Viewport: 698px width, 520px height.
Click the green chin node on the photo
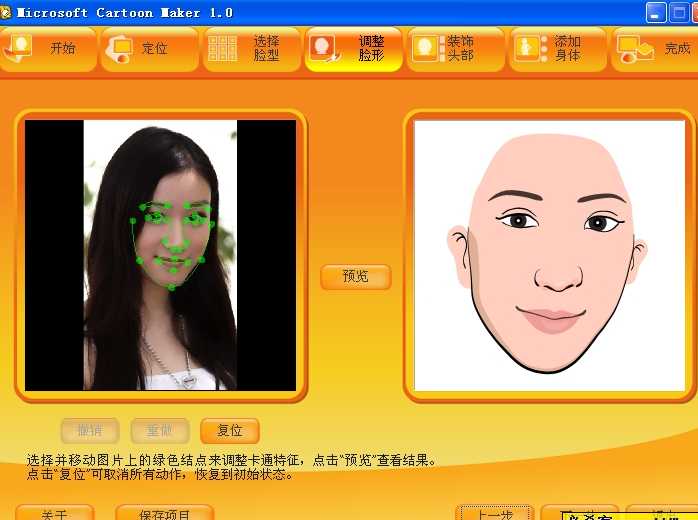(171, 287)
